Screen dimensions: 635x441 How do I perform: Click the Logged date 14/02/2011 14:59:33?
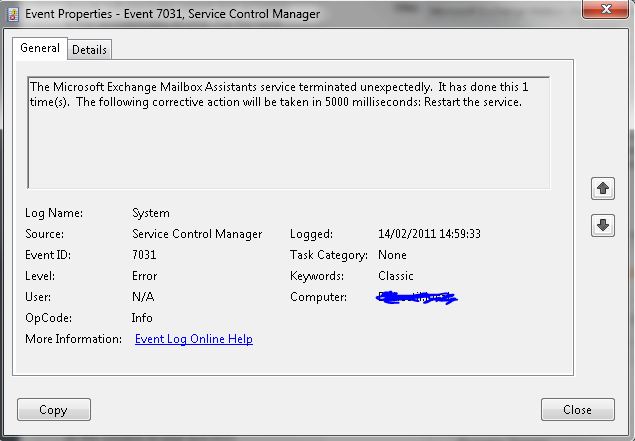[429, 234]
